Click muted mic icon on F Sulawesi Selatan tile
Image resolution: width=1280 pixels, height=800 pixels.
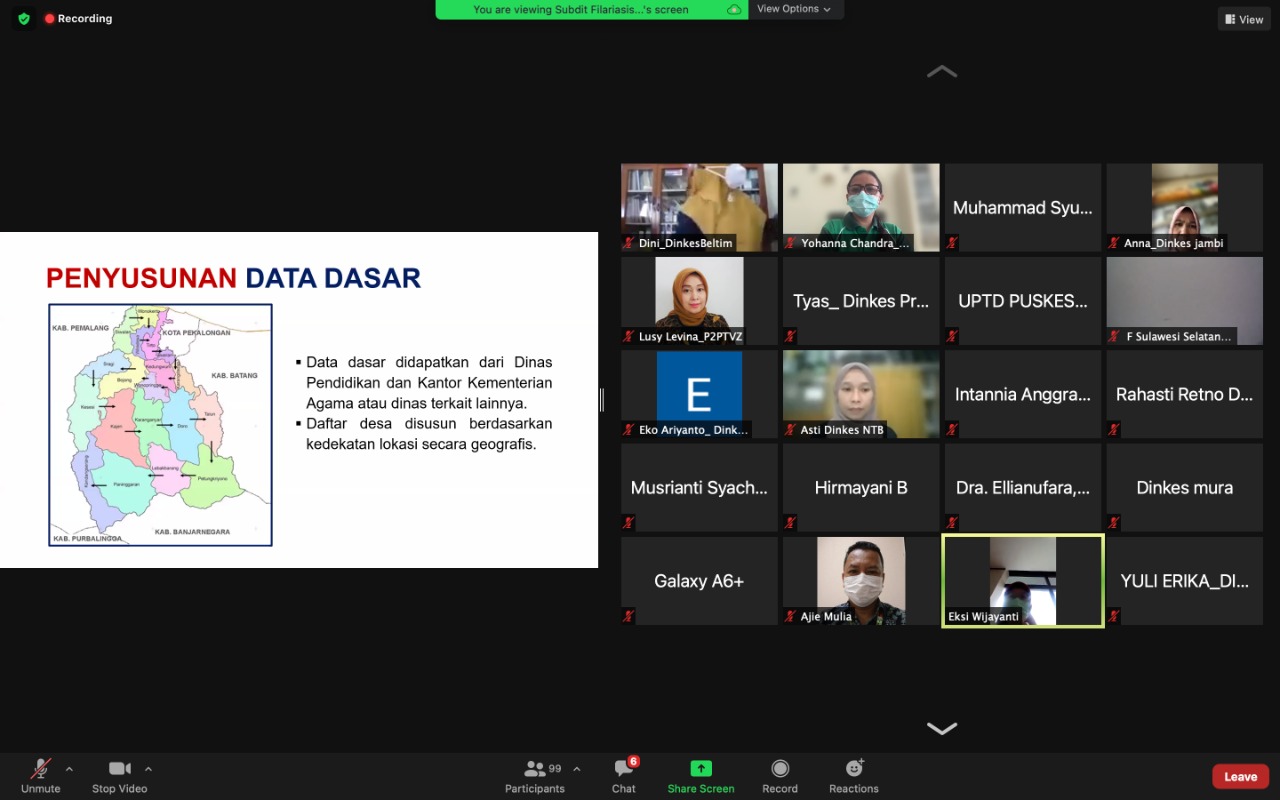[1114, 336]
